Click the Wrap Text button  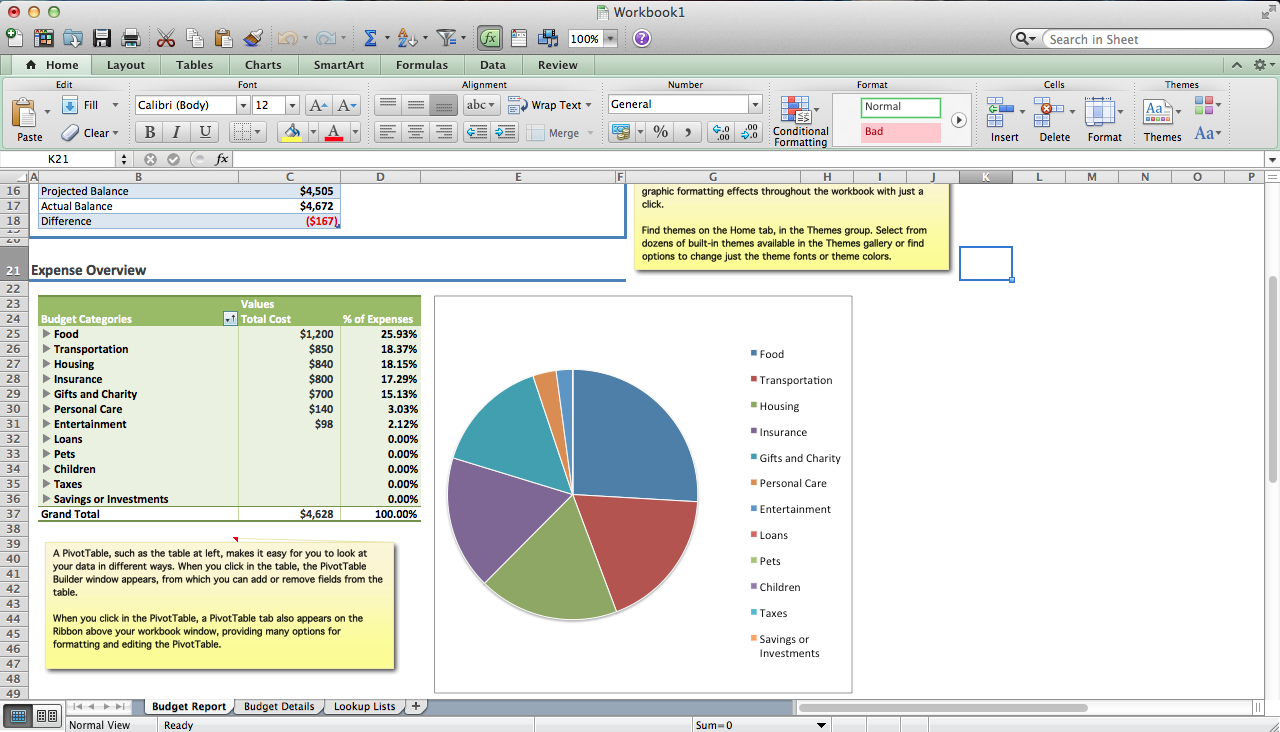[x=549, y=105]
